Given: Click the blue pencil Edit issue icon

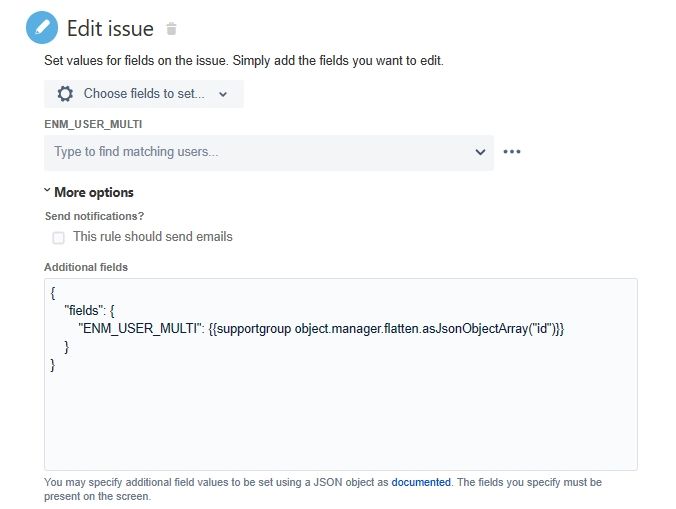Looking at the screenshot, I should point(42,28).
